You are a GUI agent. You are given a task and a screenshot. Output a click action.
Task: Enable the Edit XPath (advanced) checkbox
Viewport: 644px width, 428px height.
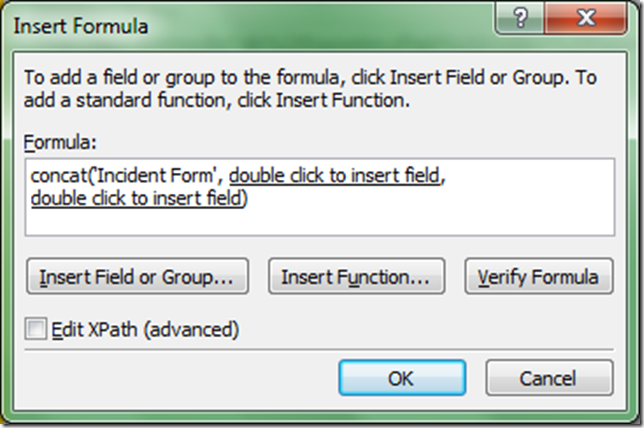point(36,328)
